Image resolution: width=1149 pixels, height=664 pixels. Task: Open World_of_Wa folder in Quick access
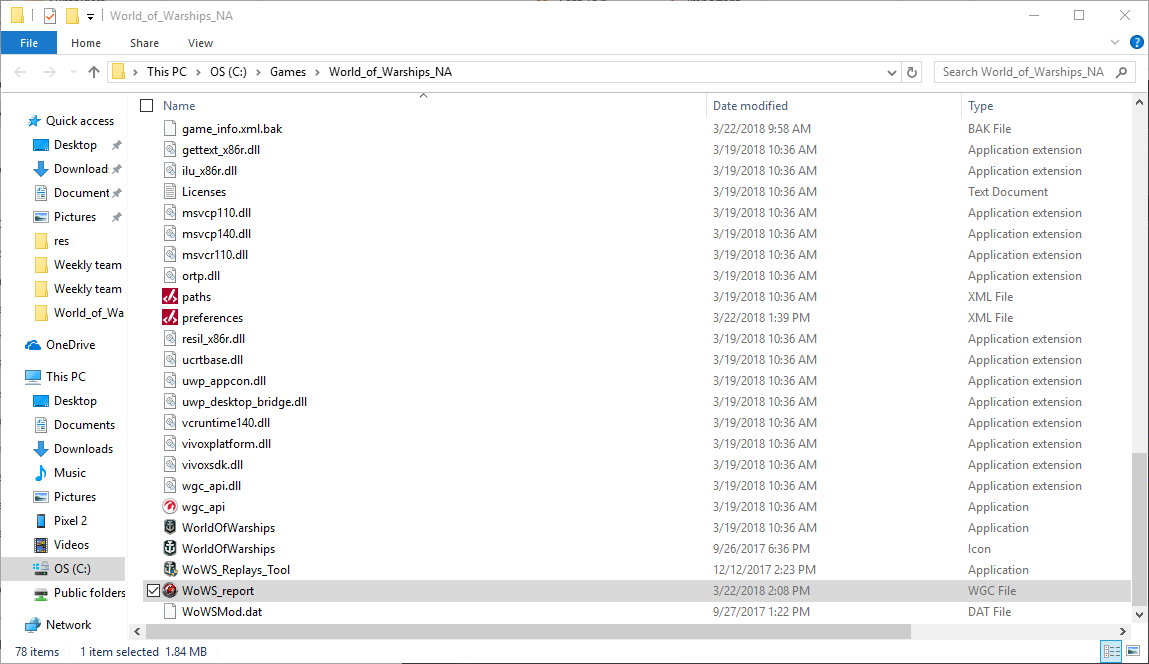[x=89, y=313]
